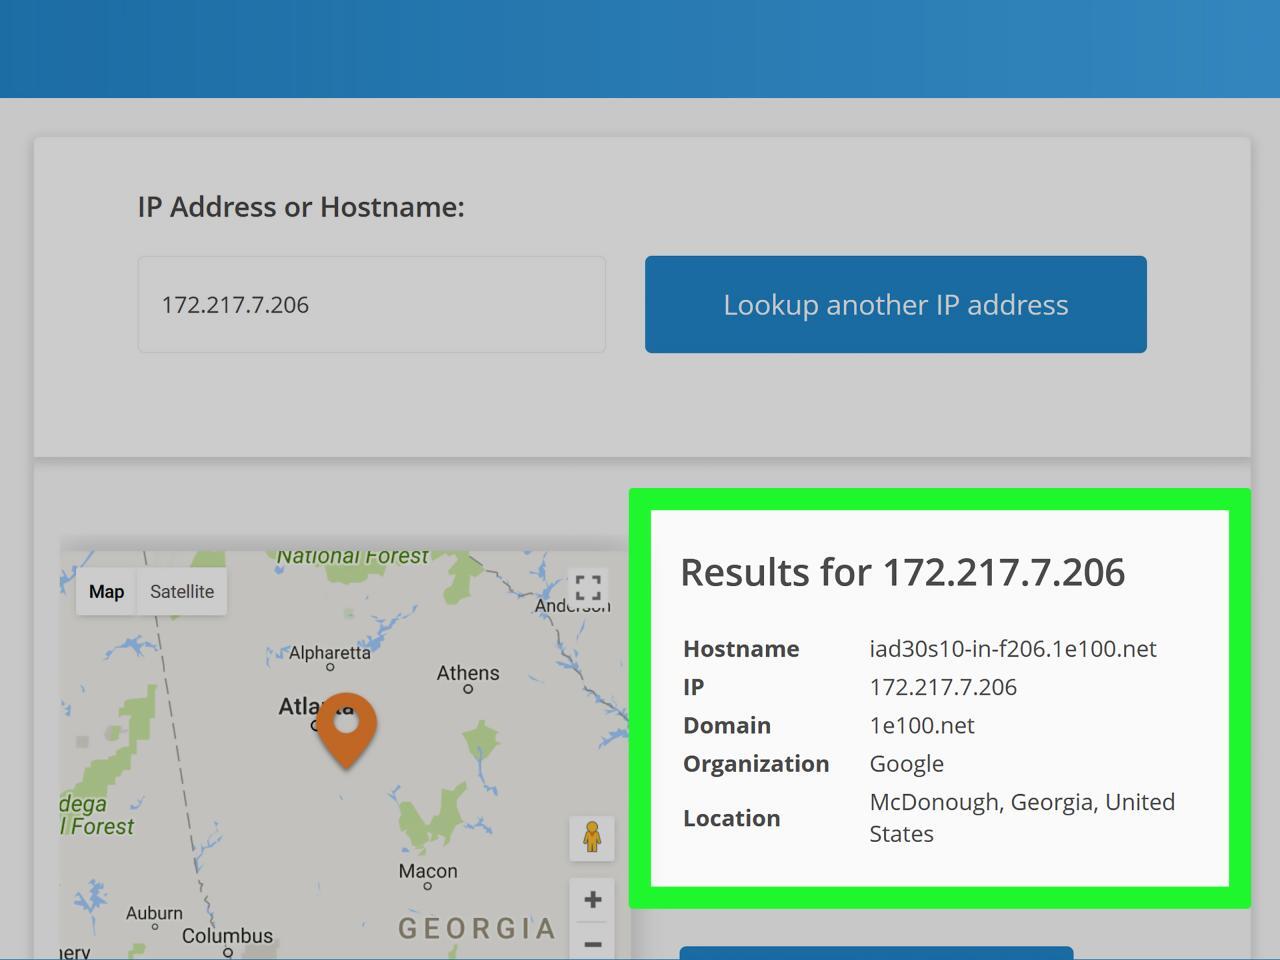Click the Alpharetta label on the map

pos(329,653)
